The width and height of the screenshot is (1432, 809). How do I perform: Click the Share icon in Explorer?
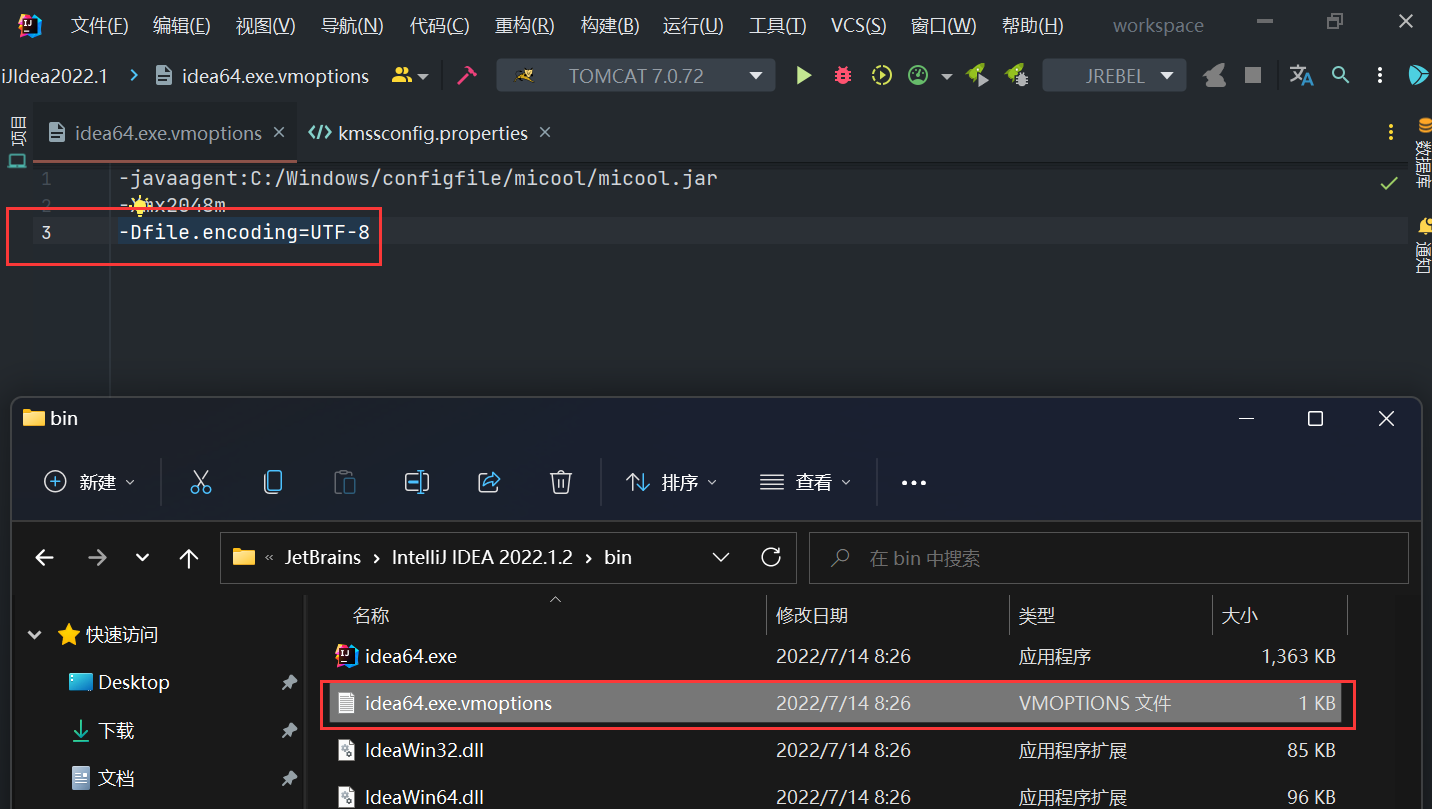(489, 482)
